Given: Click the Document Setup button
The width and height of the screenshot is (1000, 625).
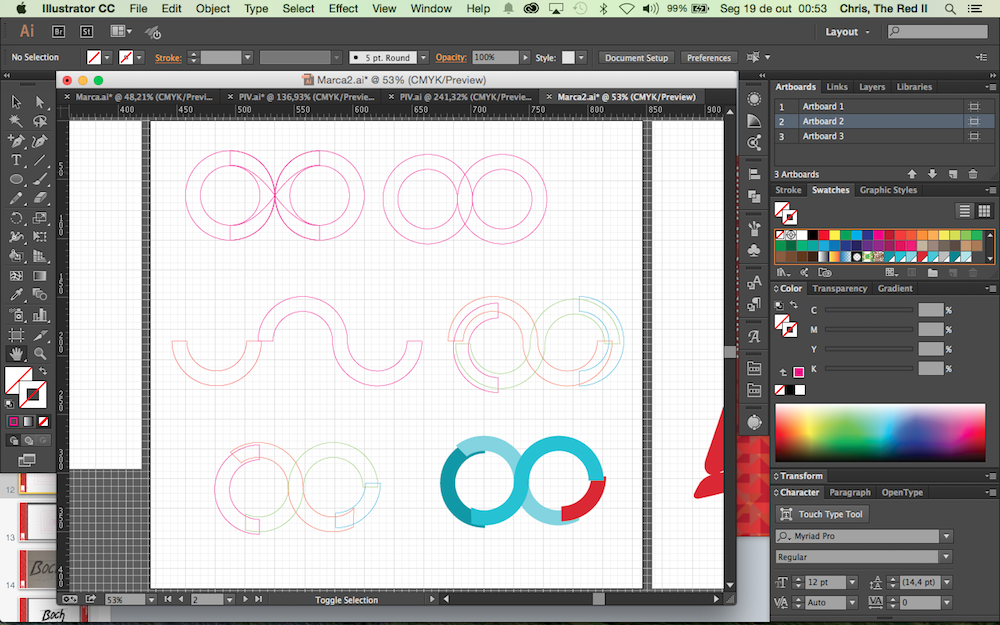Looking at the screenshot, I should (x=636, y=58).
